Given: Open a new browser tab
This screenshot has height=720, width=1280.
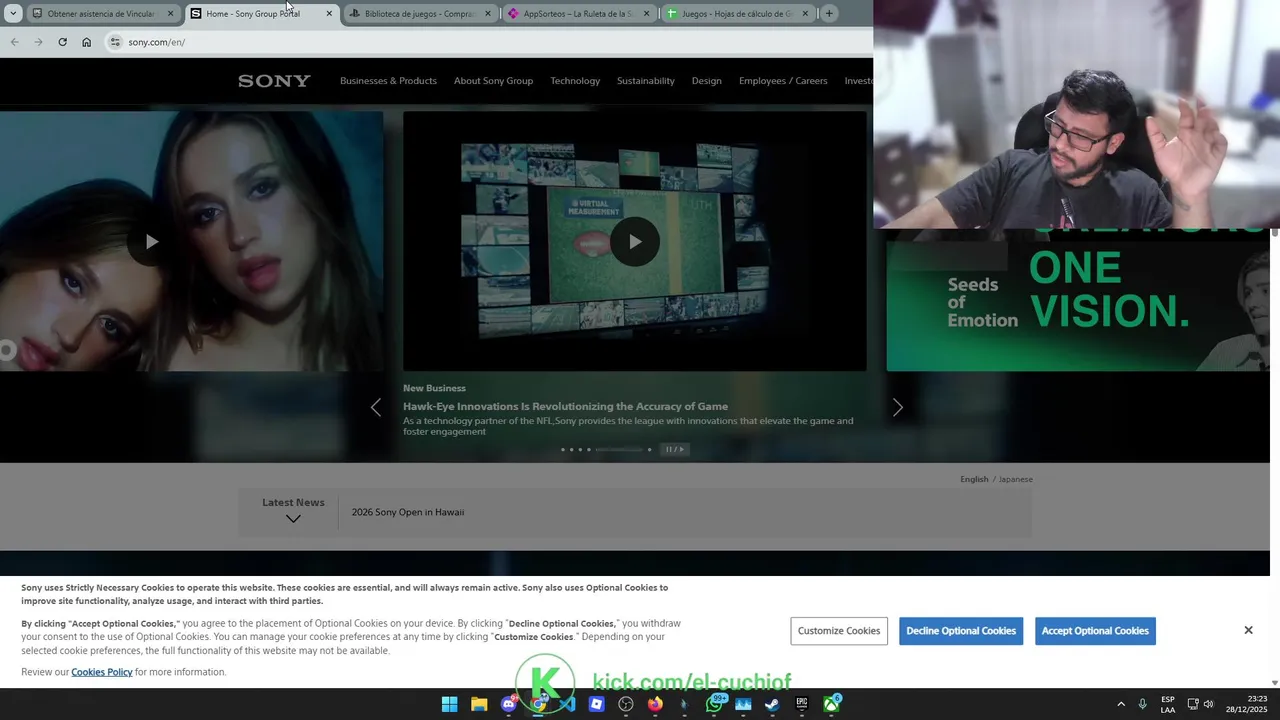Looking at the screenshot, I should pyautogui.click(x=829, y=14).
